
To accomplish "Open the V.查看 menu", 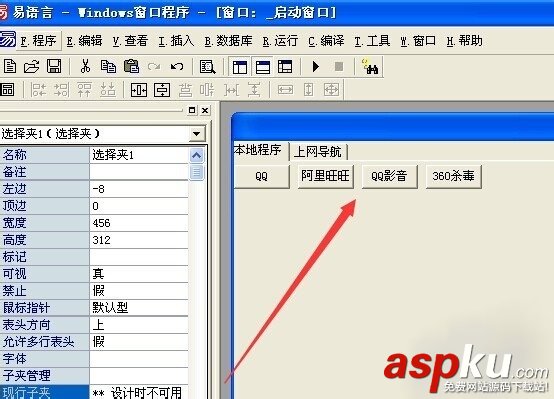I will pos(130,41).
